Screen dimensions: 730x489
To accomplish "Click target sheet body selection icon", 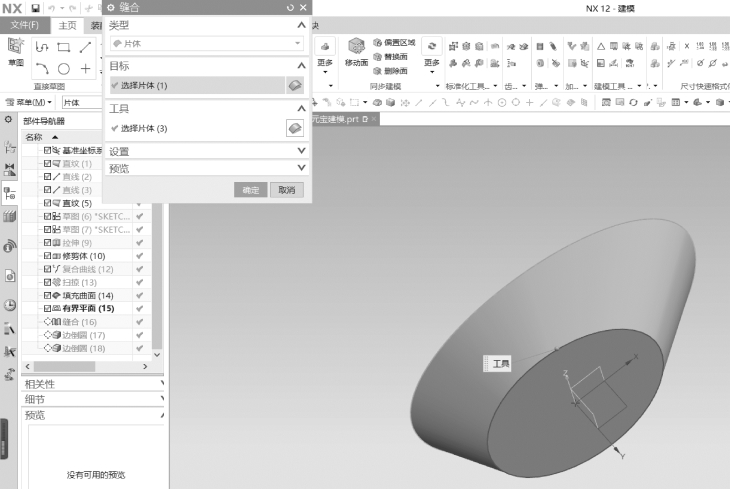I will pyautogui.click(x=295, y=86).
